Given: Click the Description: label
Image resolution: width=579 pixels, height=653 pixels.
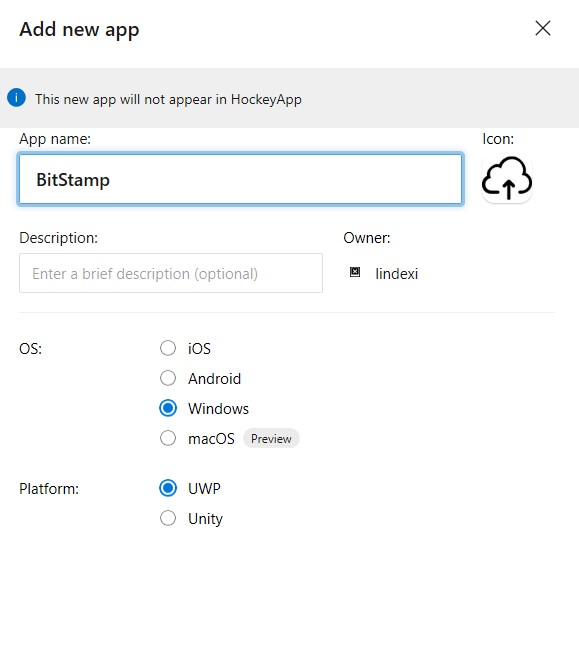Looking at the screenshot, I should (x=58, y=238).
